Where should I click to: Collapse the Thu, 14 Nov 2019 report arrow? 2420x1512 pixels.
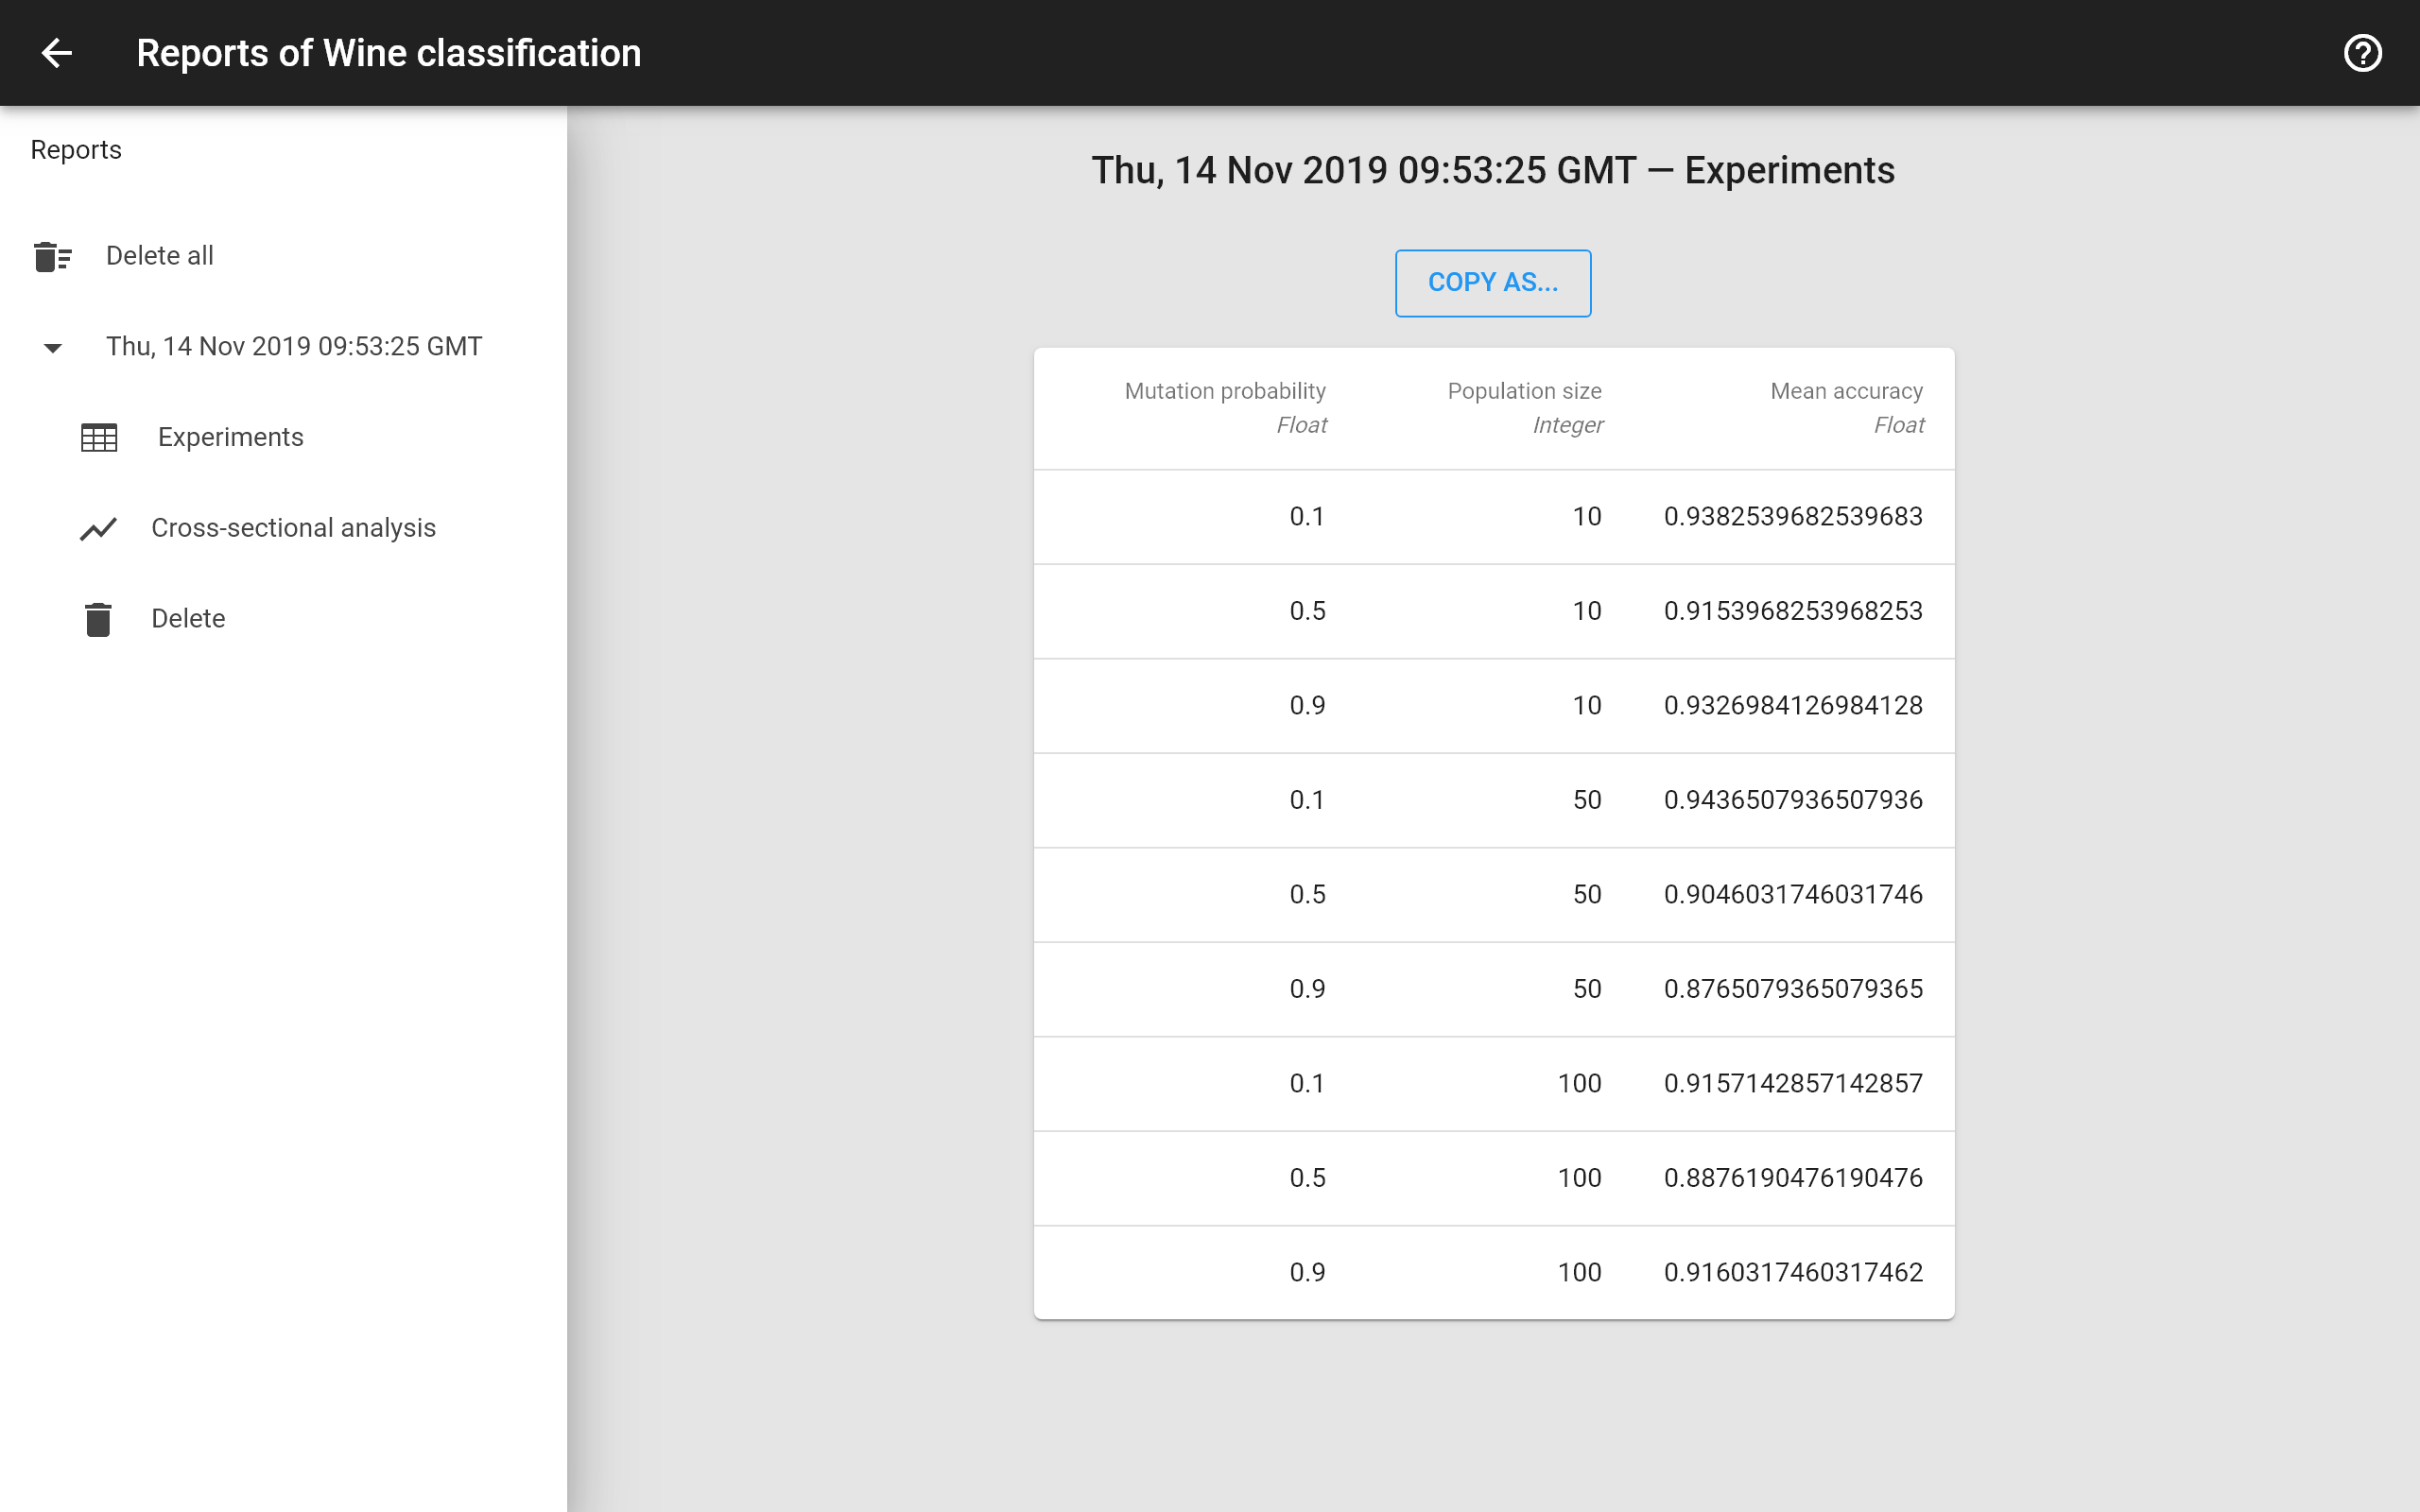[53, 348]
